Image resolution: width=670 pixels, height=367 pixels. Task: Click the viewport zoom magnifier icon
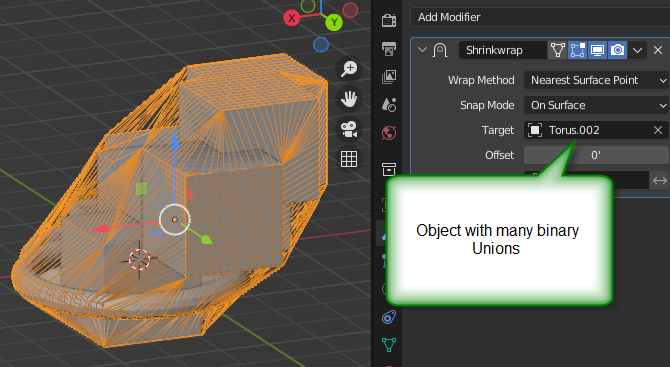pos(349,69)
